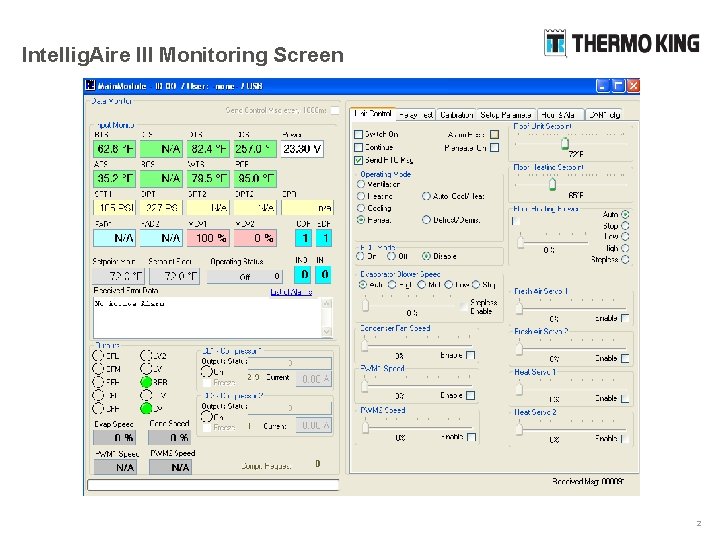This screenshot has height=540, width=720.
Task: Choose Defrost/Demist operating mode
Action: coord(426,220)
